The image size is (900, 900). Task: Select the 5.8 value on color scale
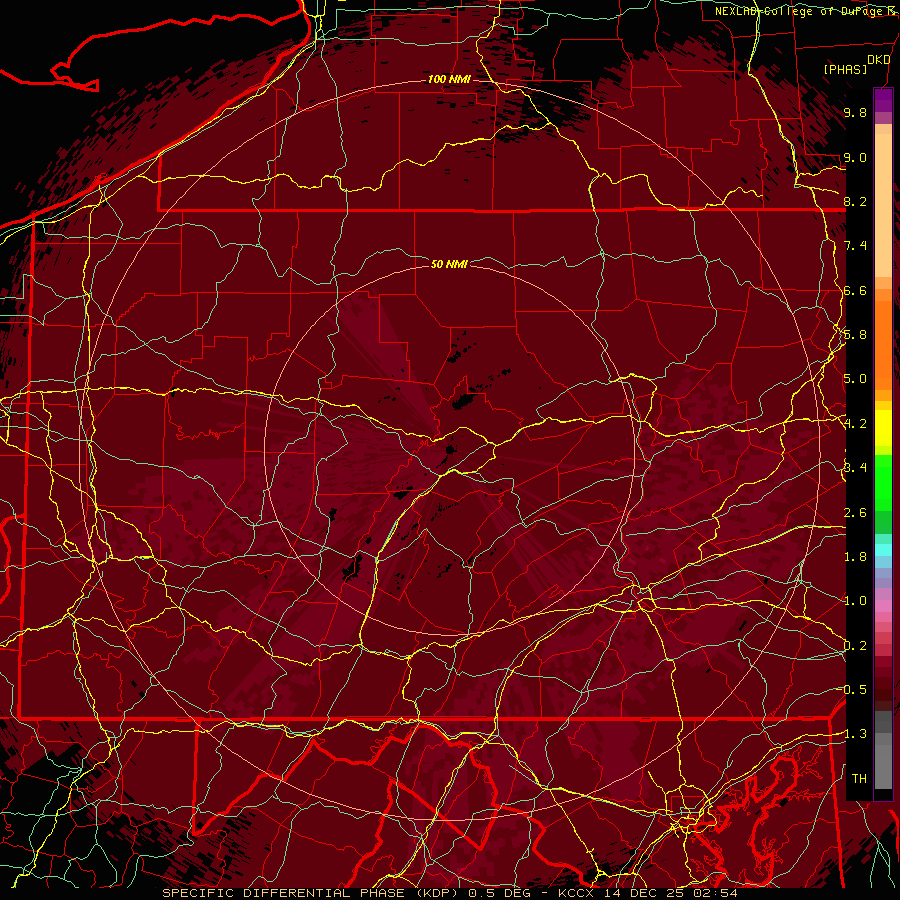(855, 335)
